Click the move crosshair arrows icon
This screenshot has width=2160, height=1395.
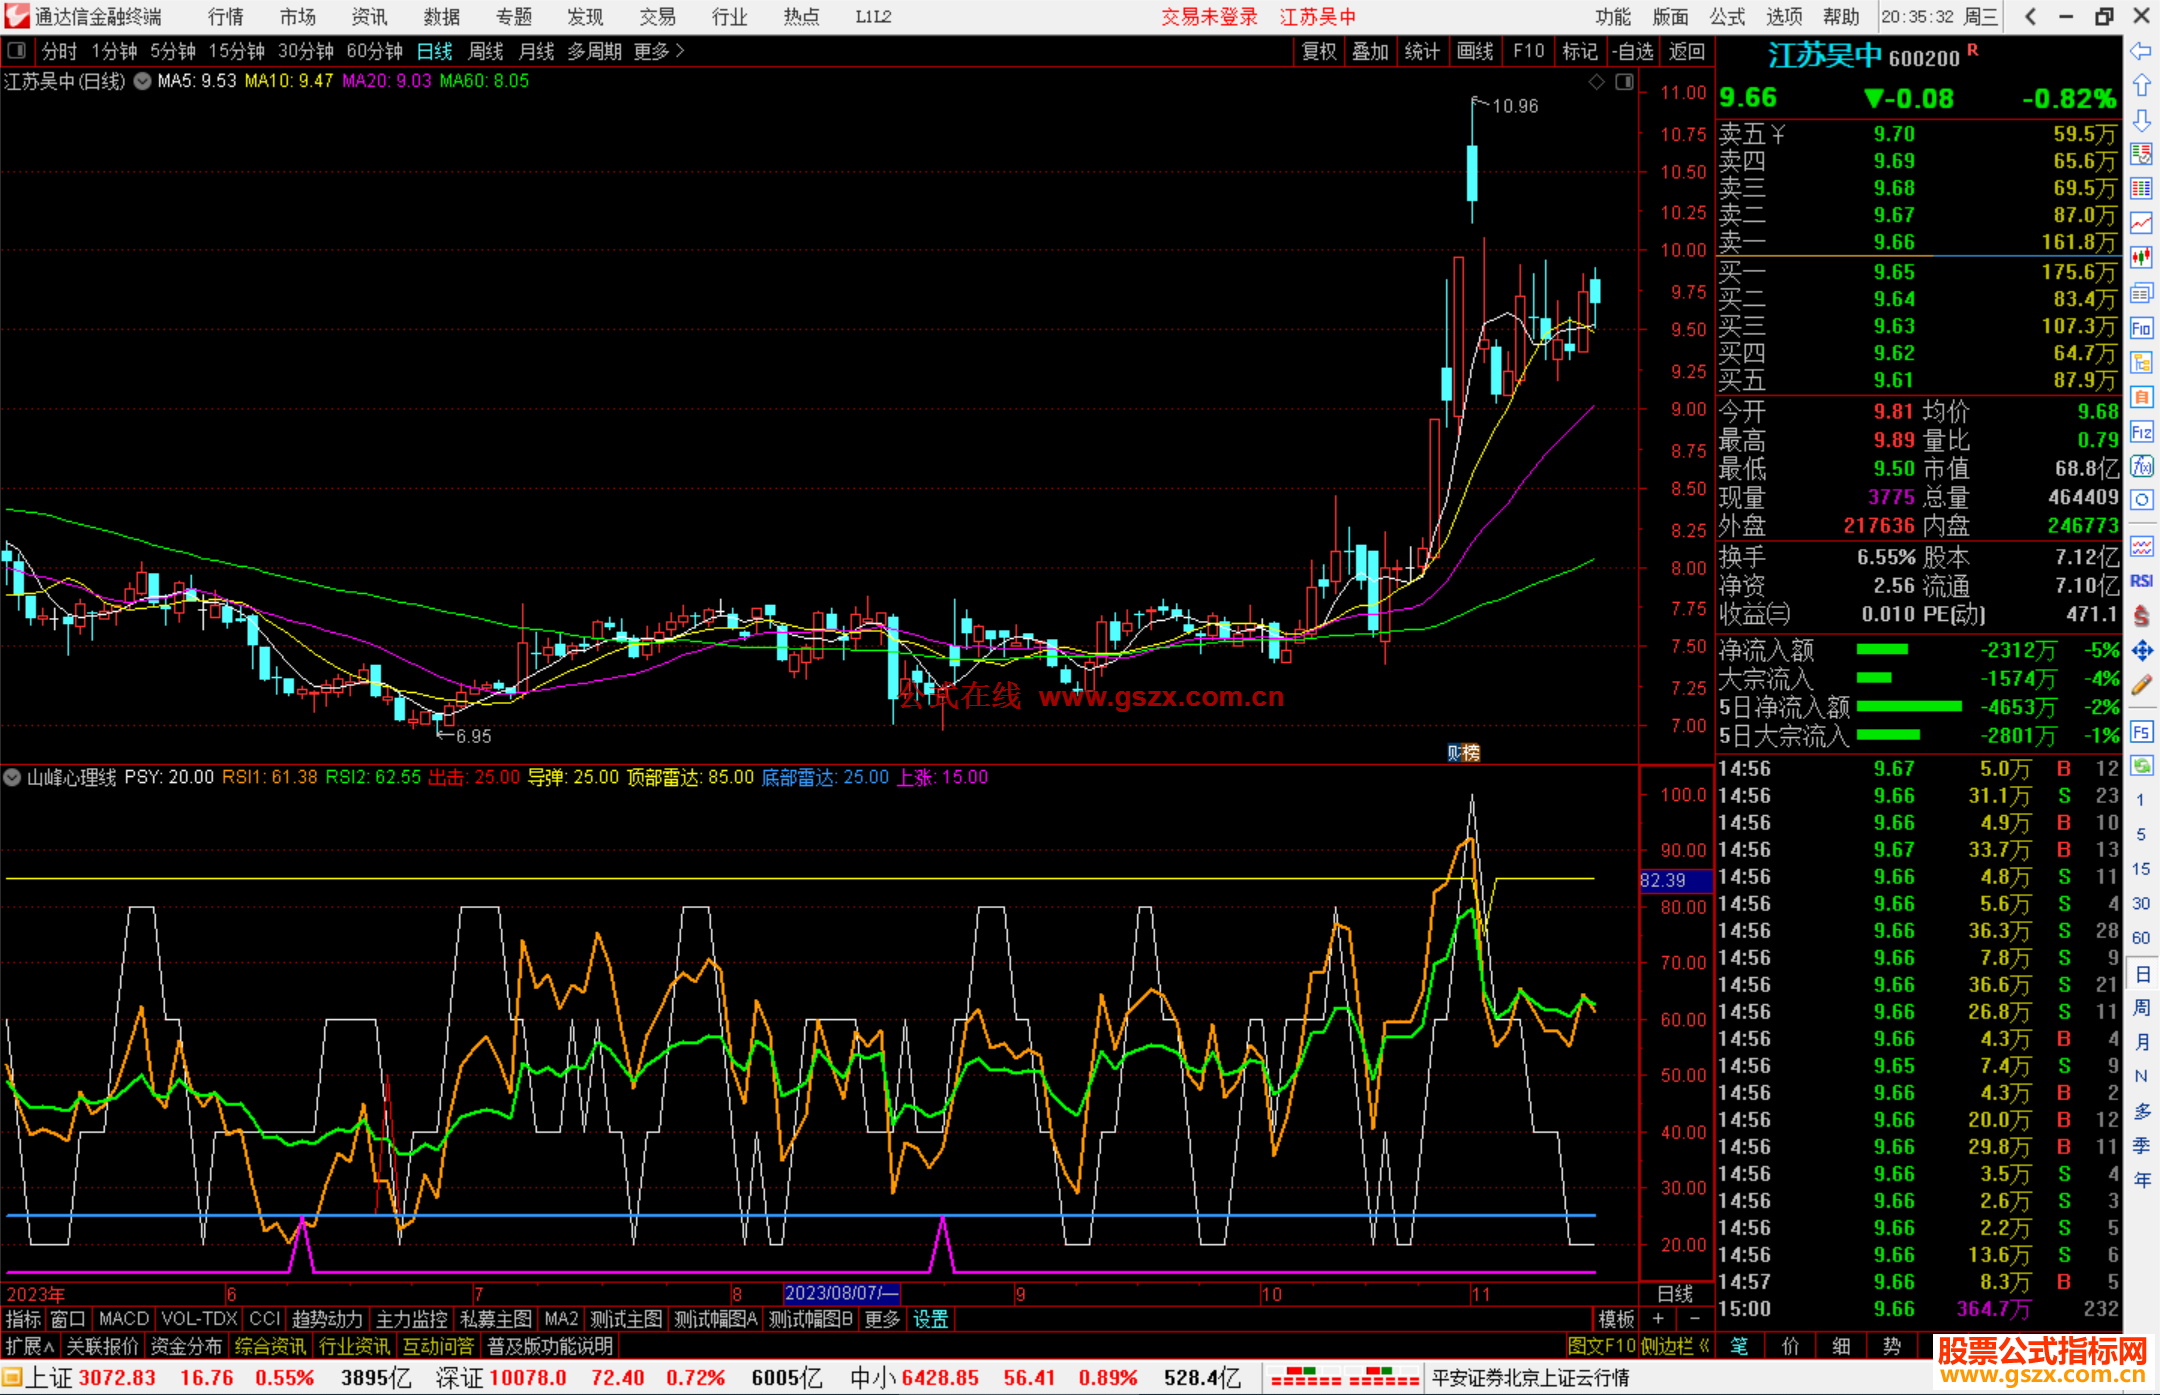(x=2141, y=651)
